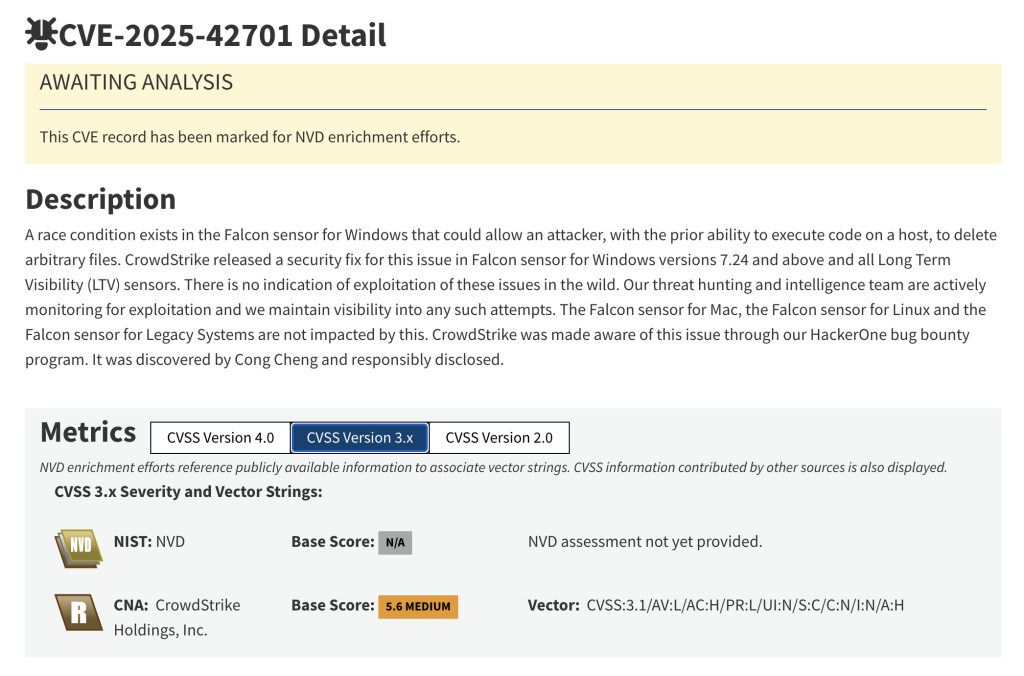1024x676 pixels.
Task: Click the AWAITING ANALYSIS banner title
Action: [136, 83]
